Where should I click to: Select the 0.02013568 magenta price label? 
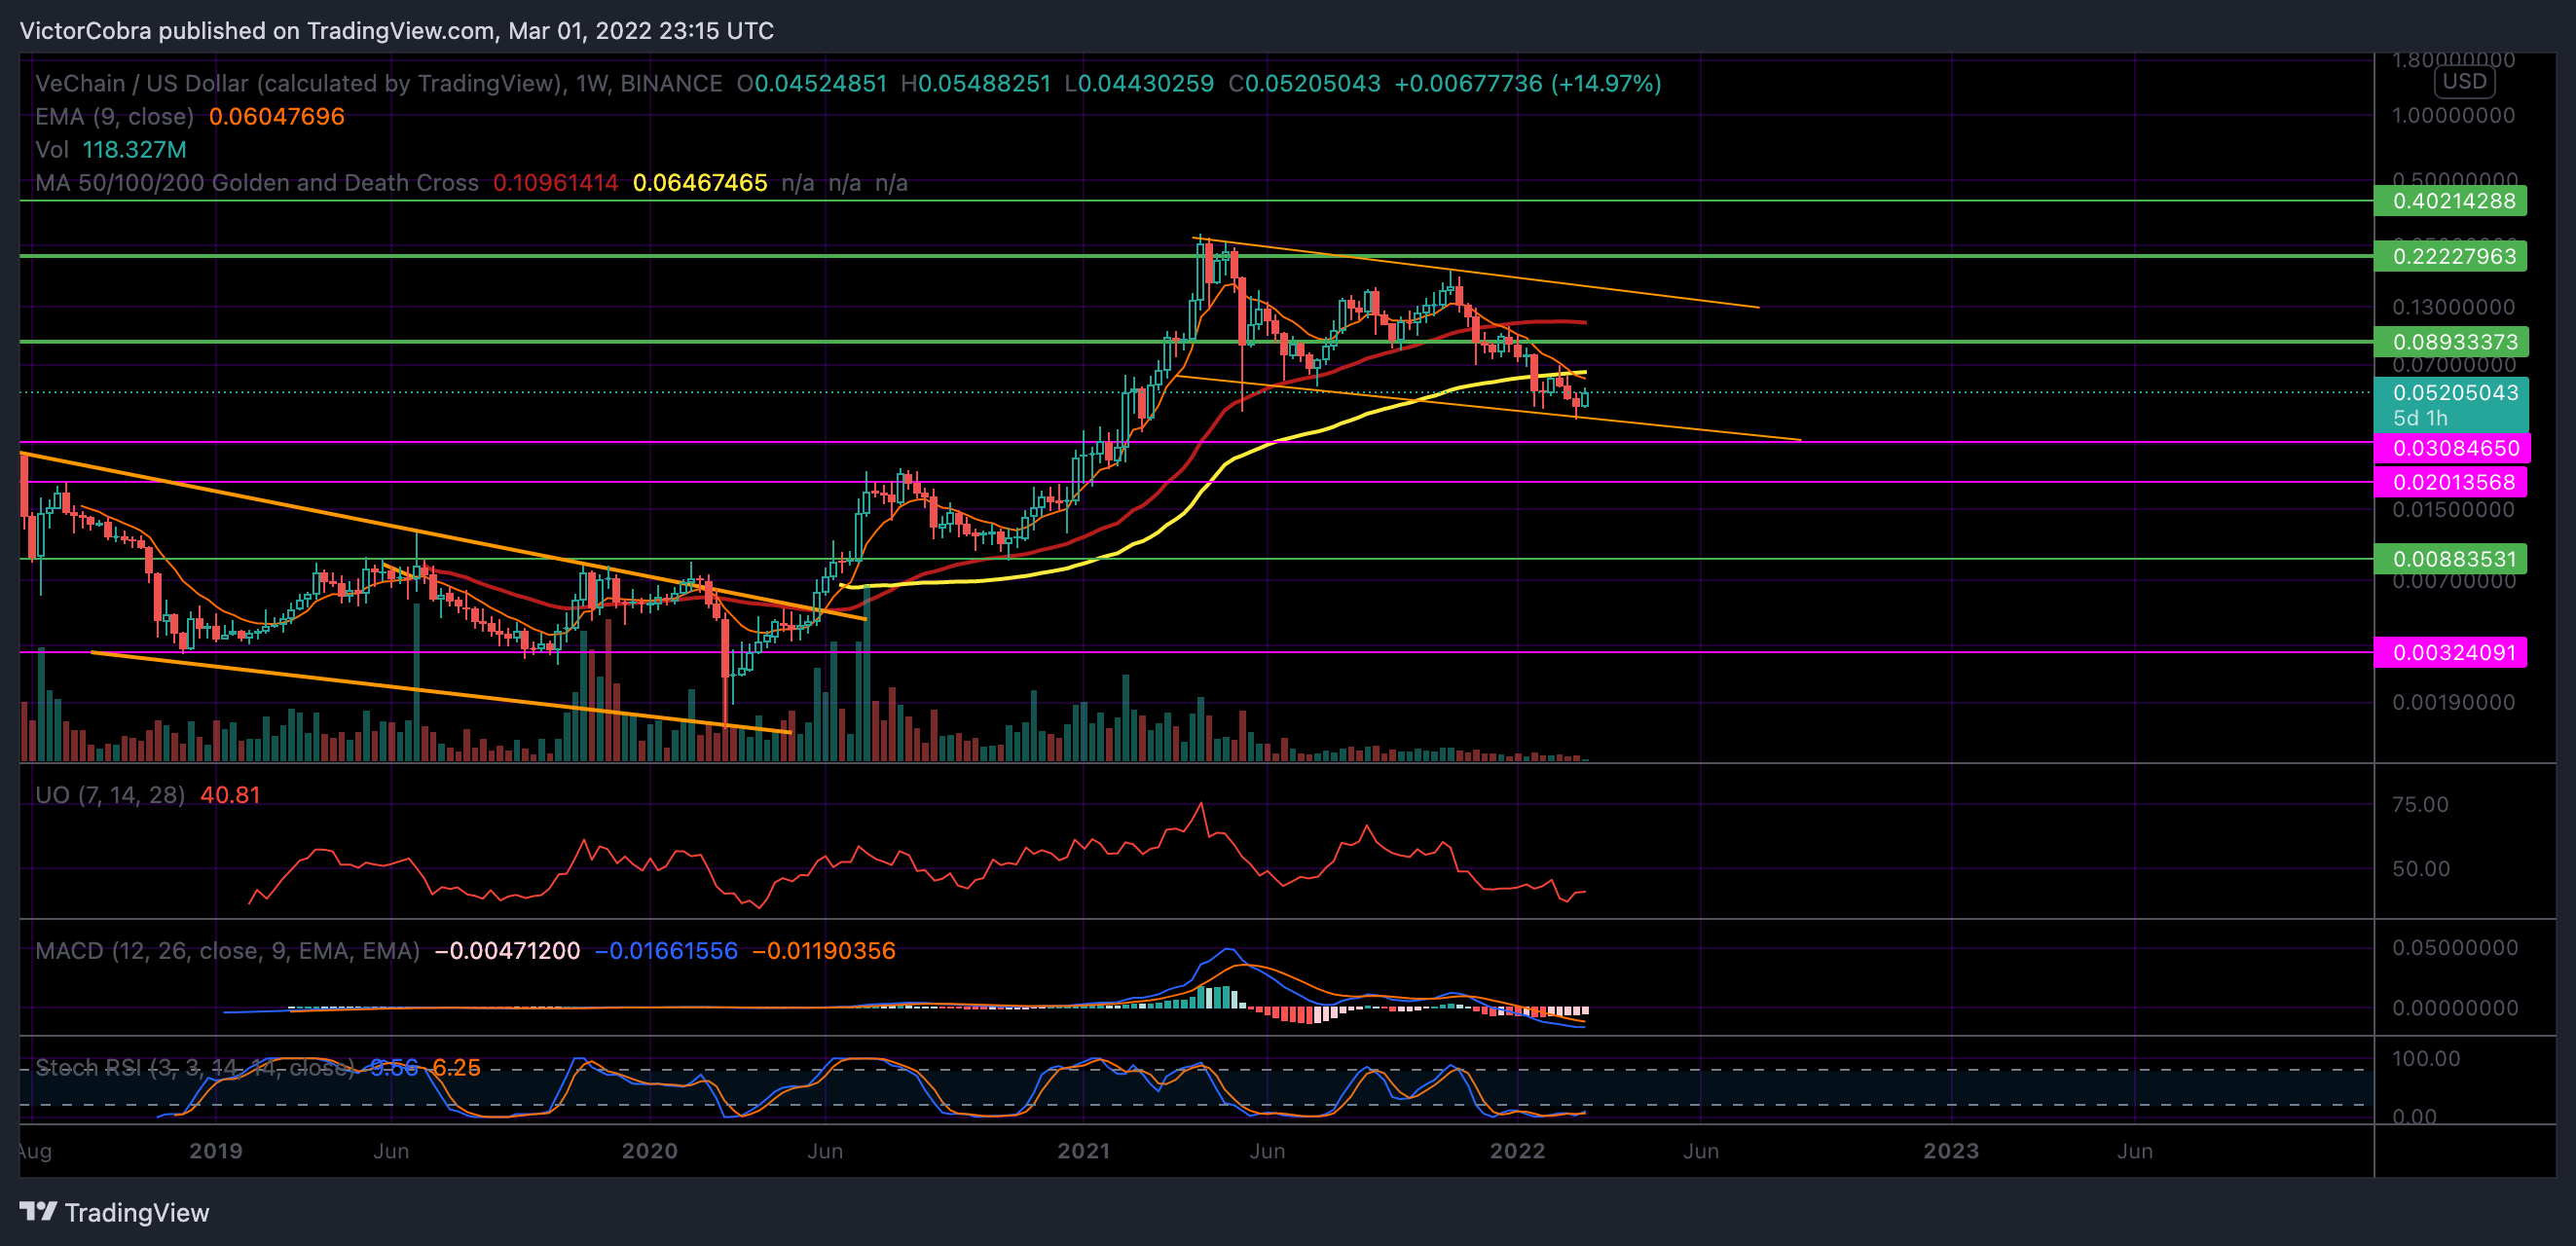(2452, 482)
